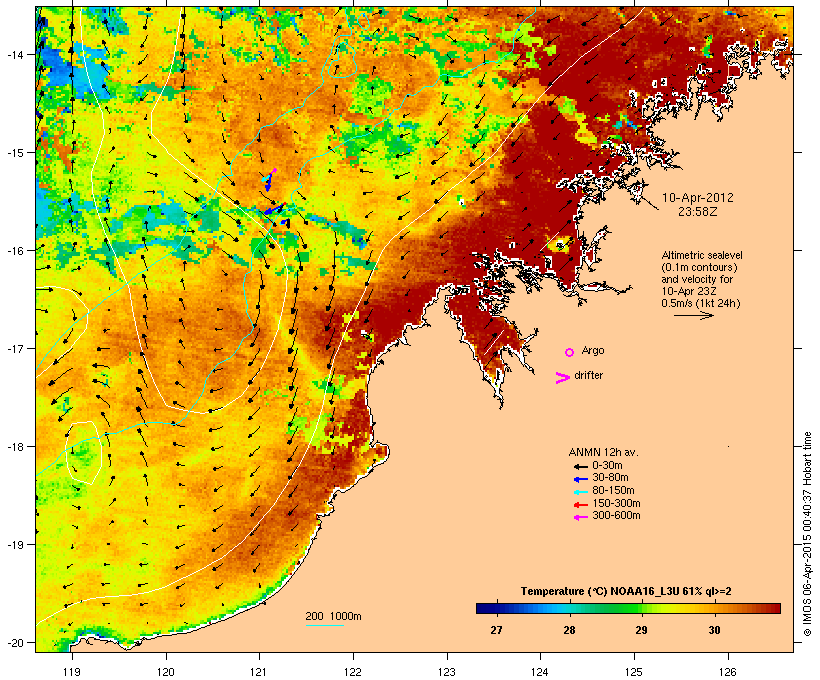
Task: Click the dark blue end of temperature colorbar
Action: (484, 608)
